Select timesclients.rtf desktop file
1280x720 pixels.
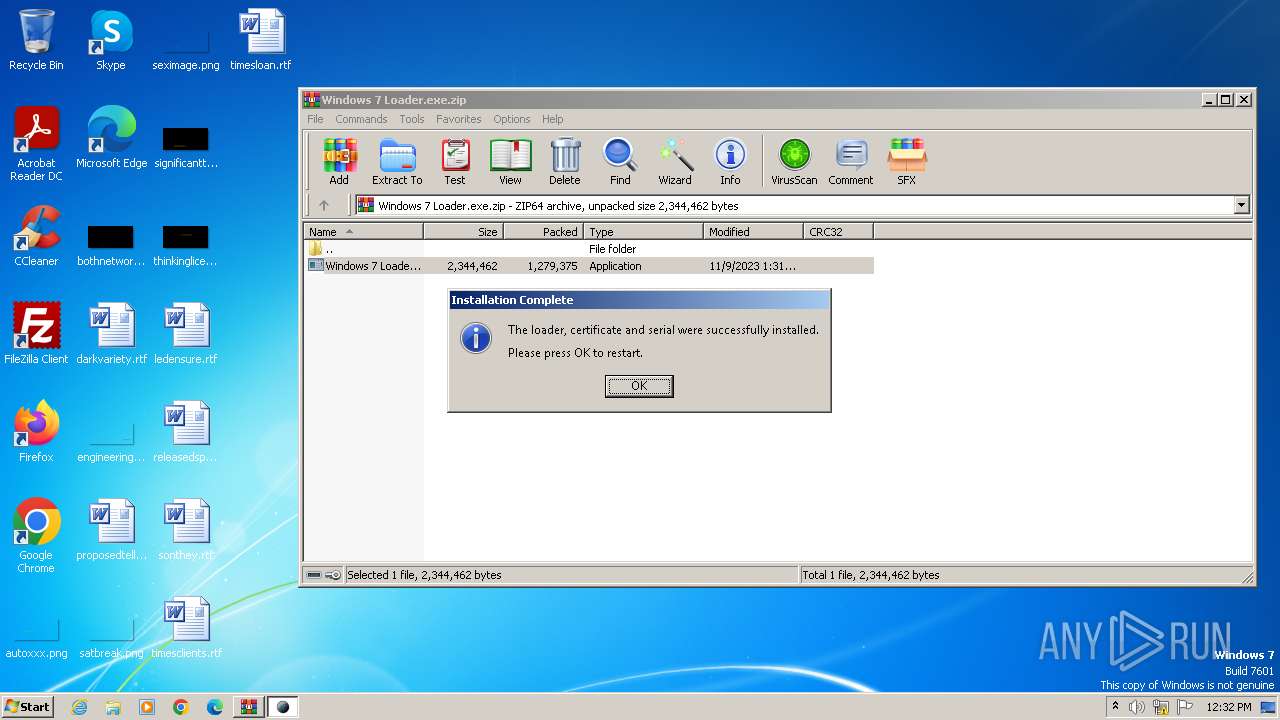(x=186, y=628)
